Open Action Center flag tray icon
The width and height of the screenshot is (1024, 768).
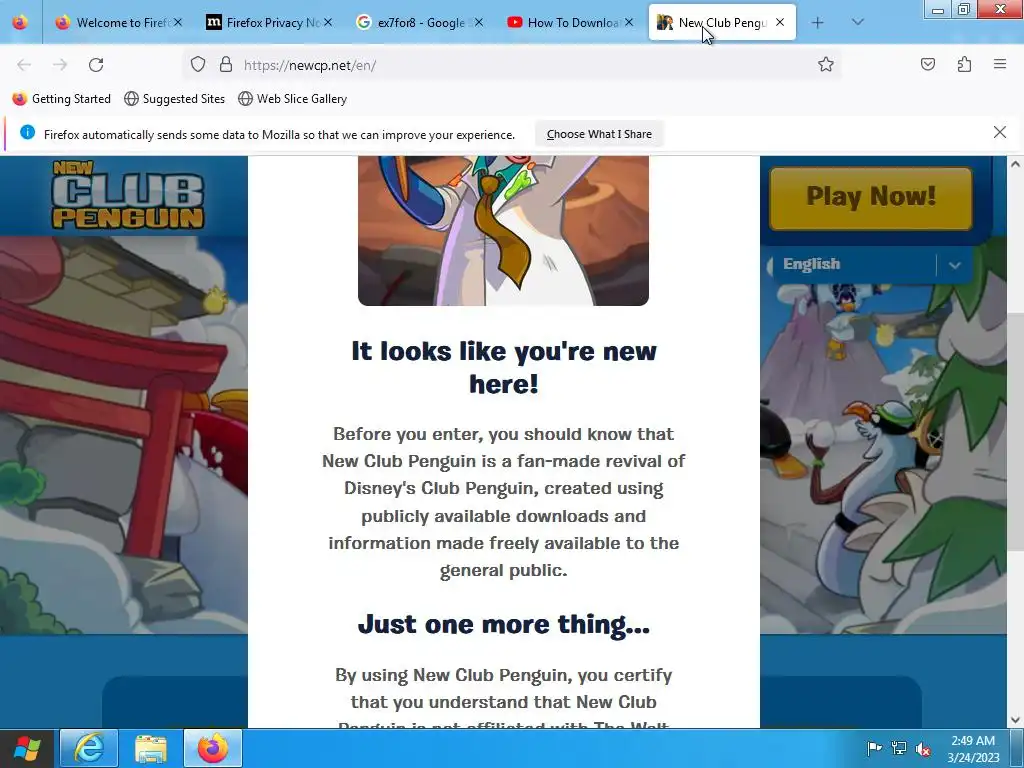point(874,748)
